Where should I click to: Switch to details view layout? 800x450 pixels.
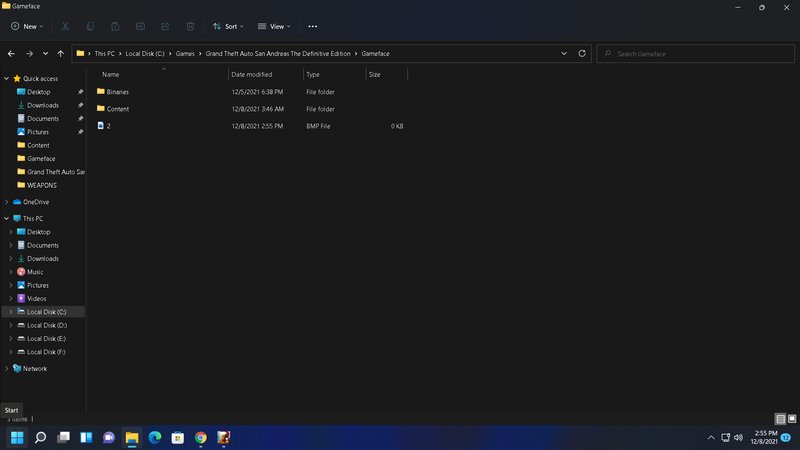click(780, 419)
